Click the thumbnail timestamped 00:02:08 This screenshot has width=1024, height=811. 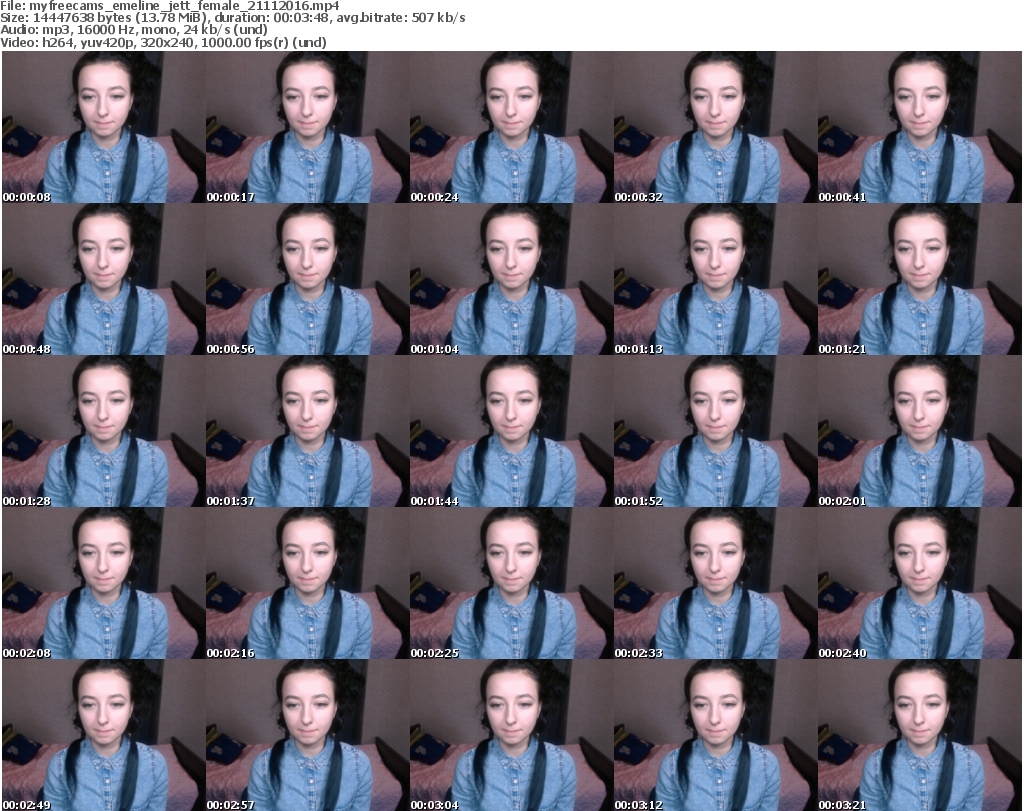tap(104, 583)
